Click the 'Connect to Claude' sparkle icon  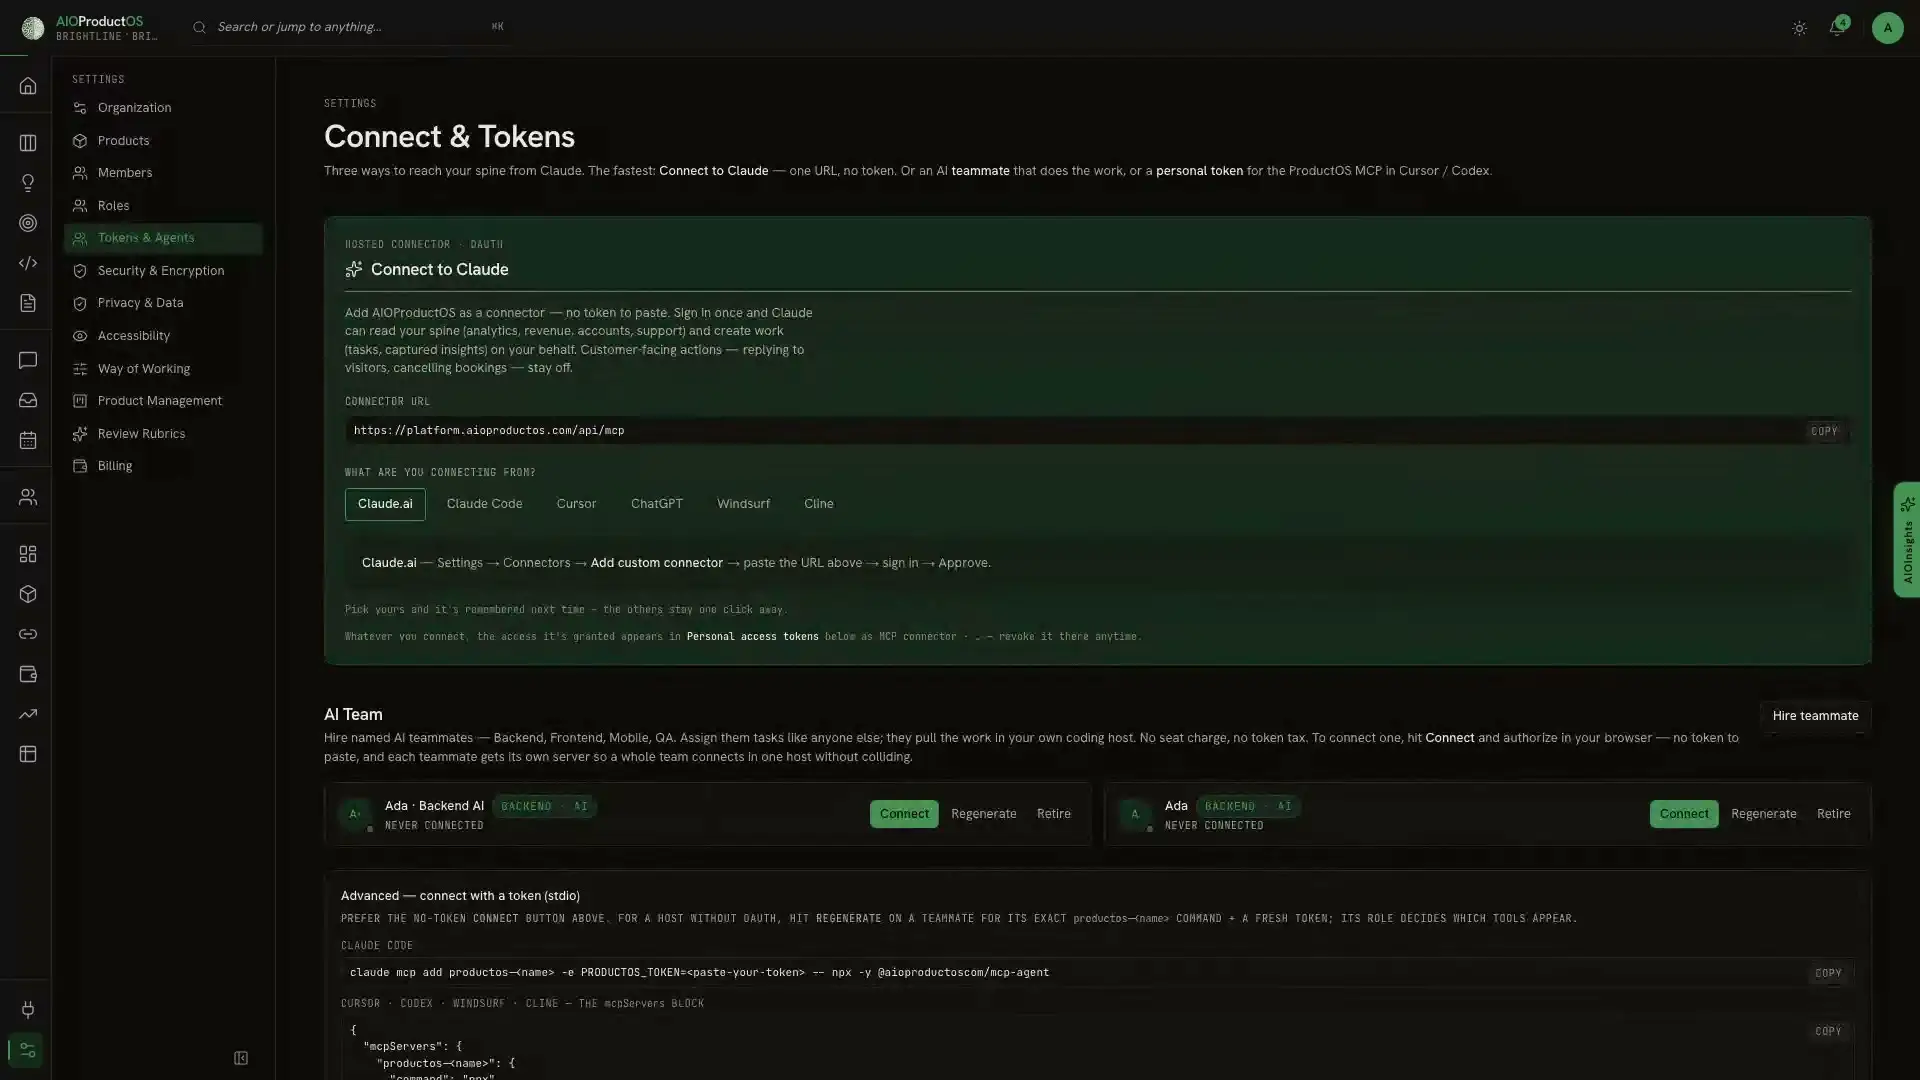353,270
